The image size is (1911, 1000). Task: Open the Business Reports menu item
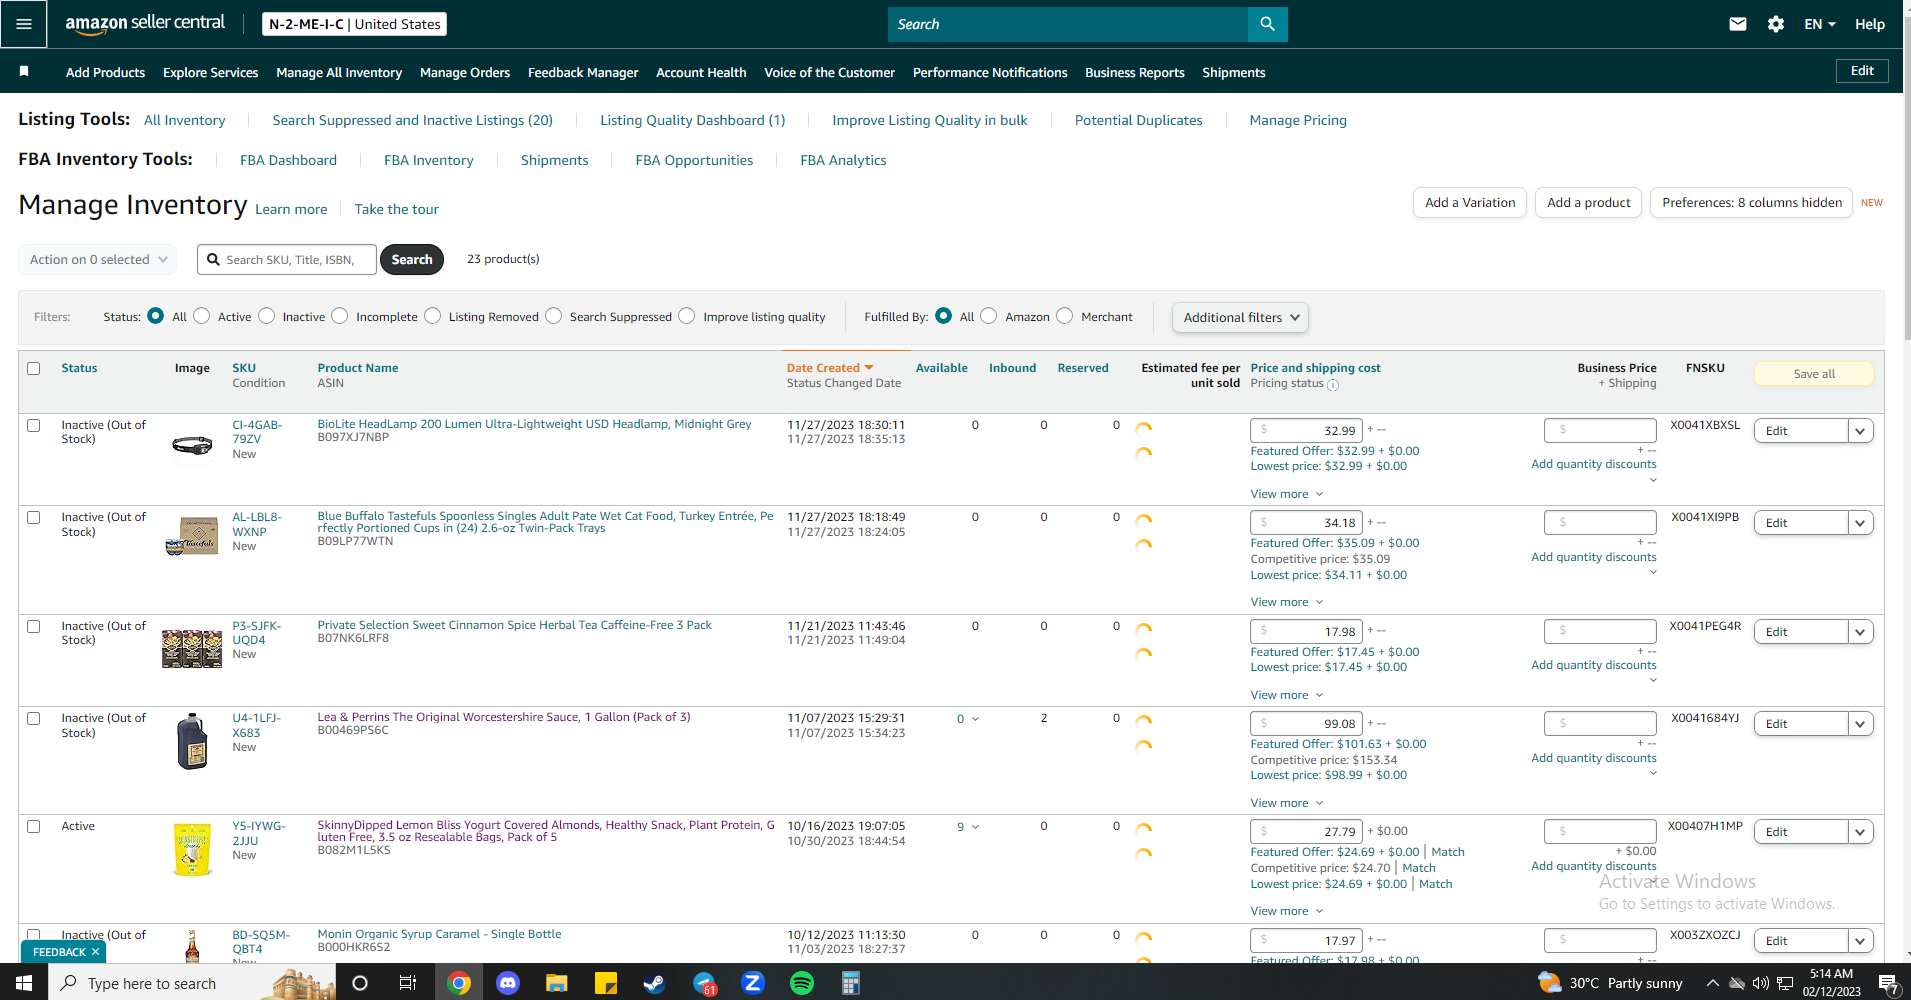[1135, 72]
